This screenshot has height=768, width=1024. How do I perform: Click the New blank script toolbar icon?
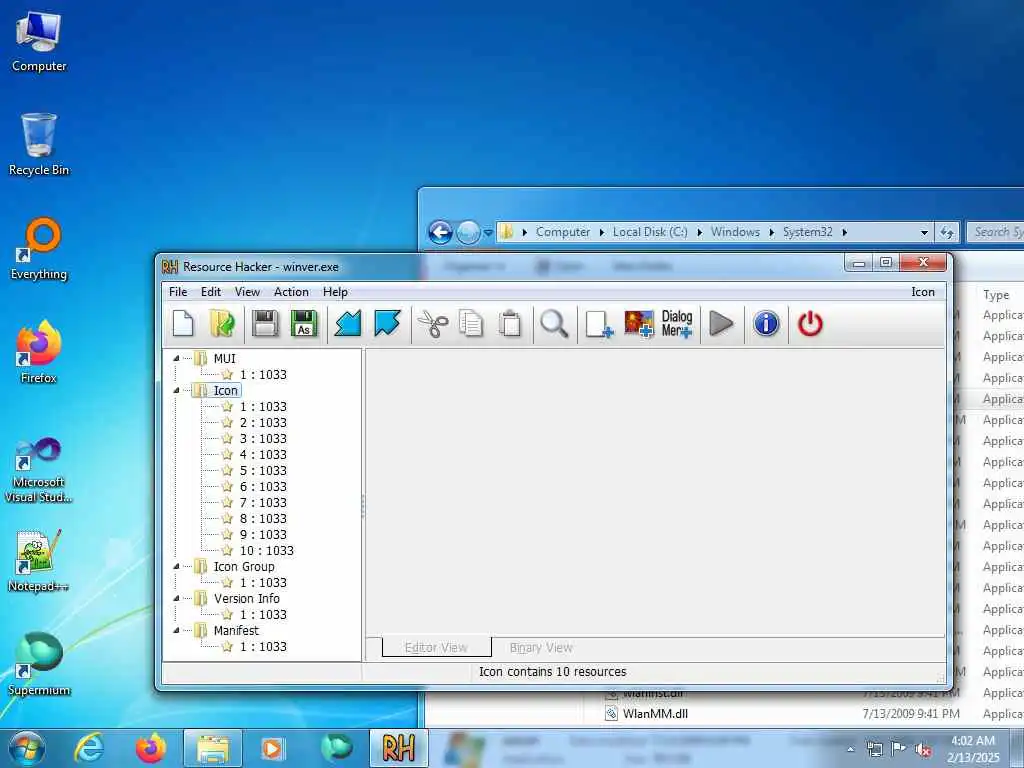coord(183,323)
